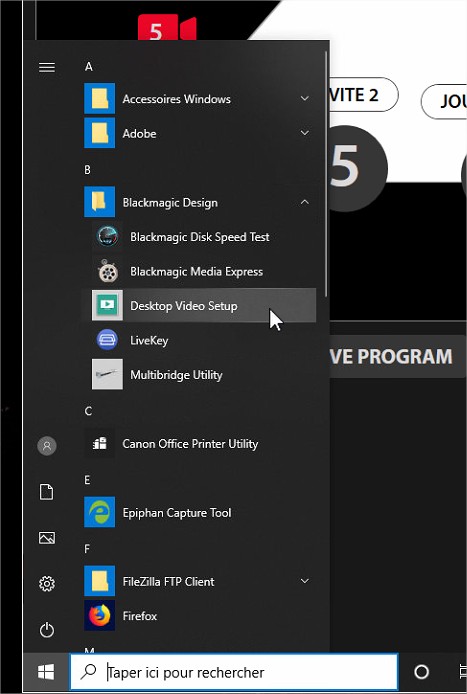Open the user account icon
The image size is (467, 694).
47,446
